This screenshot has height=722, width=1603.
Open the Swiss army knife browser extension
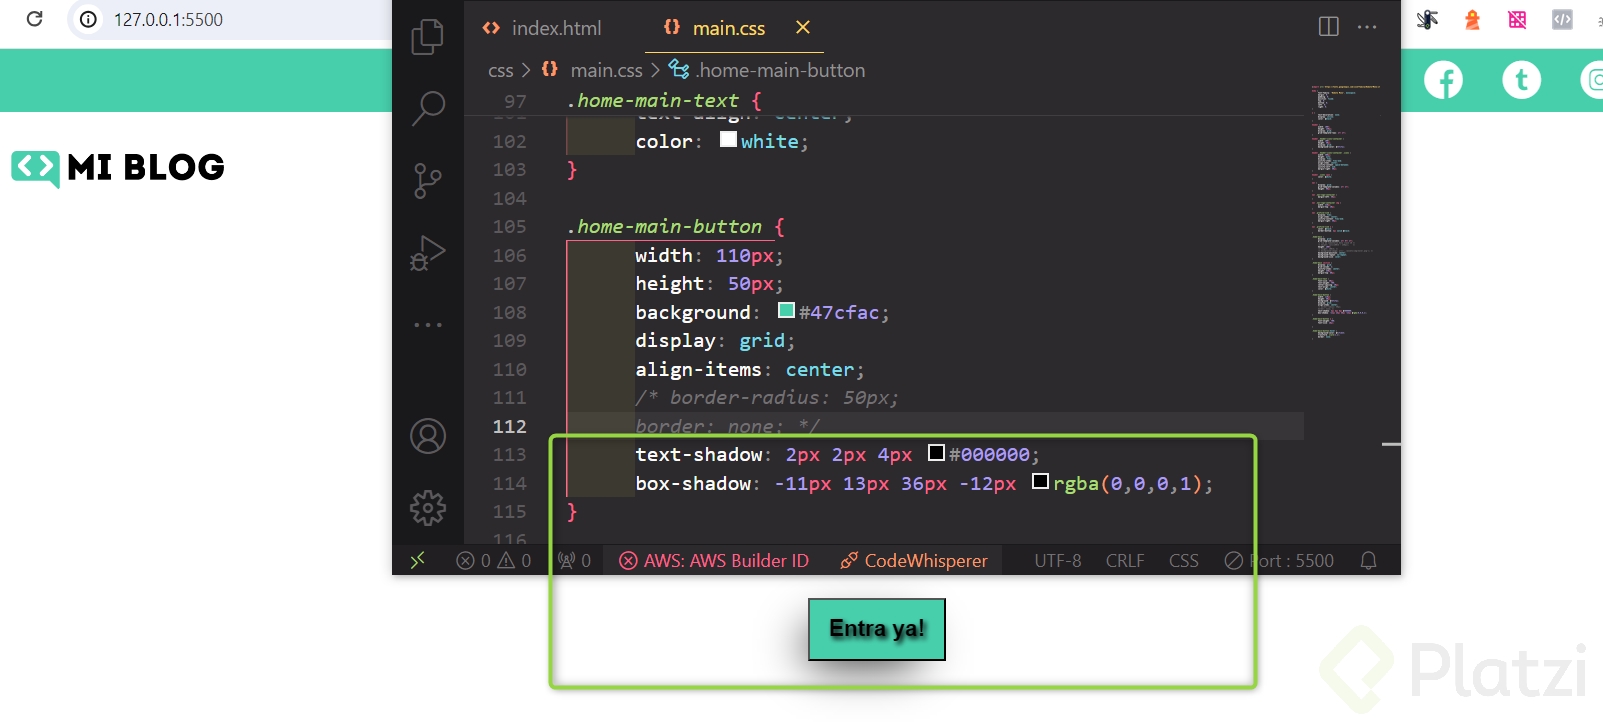point(1427,19)
